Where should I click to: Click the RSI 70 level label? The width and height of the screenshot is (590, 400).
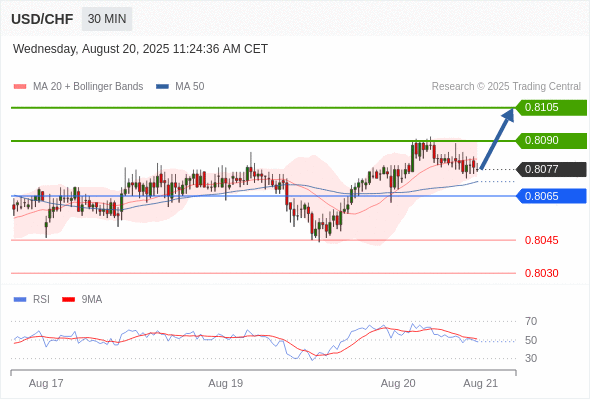click(531, 321)
